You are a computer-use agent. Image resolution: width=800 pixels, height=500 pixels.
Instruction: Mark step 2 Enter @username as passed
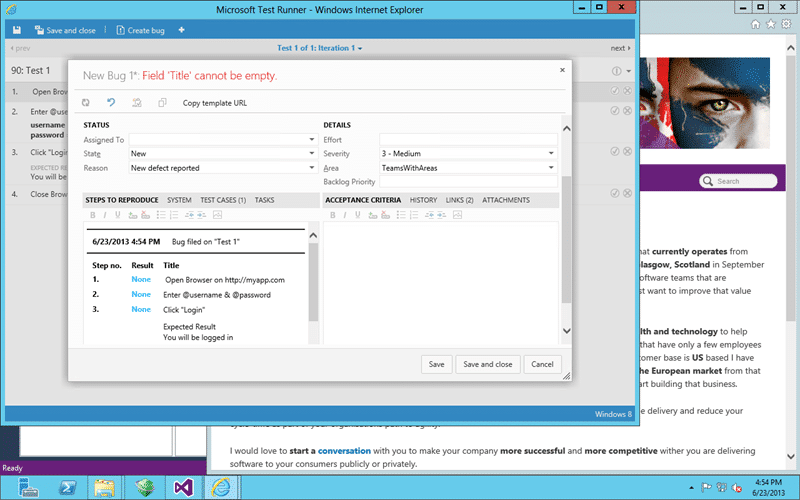(x=615, y=111)
